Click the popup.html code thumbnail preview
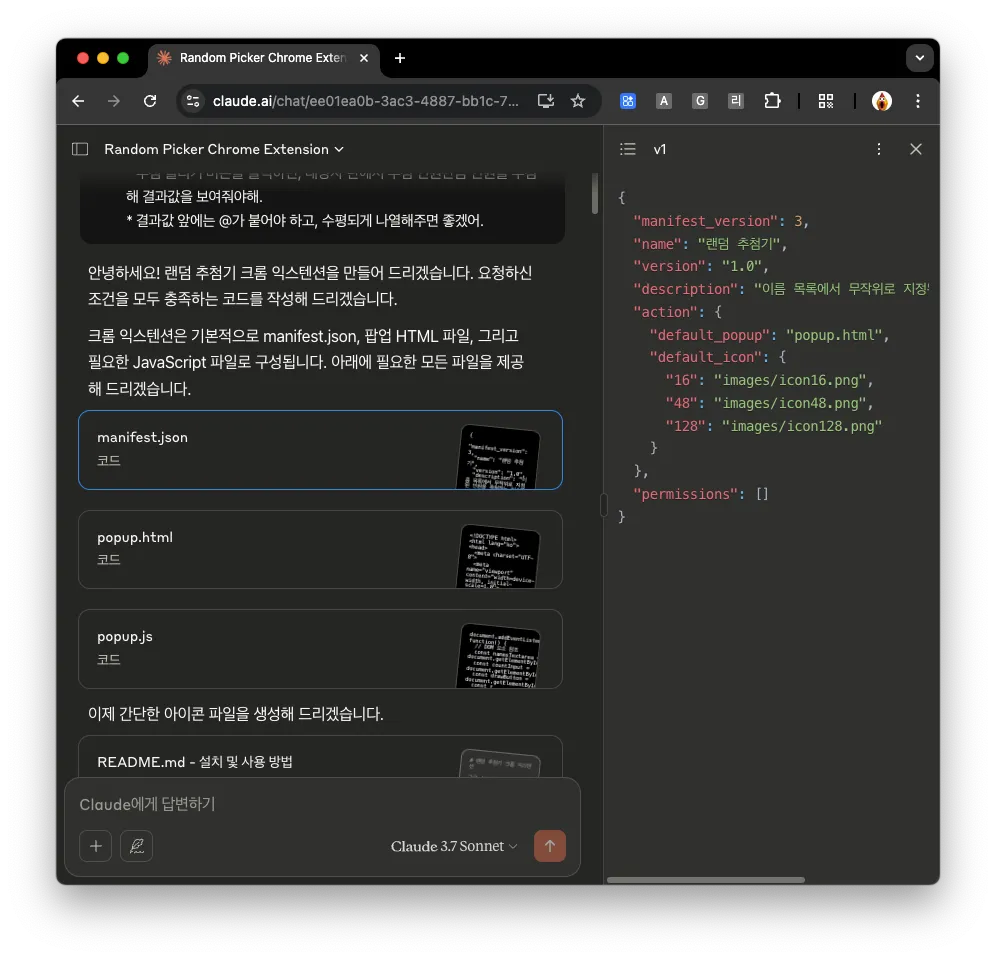Image resolution: width=996 pixels, height=959 pixels. pos(498,556)
